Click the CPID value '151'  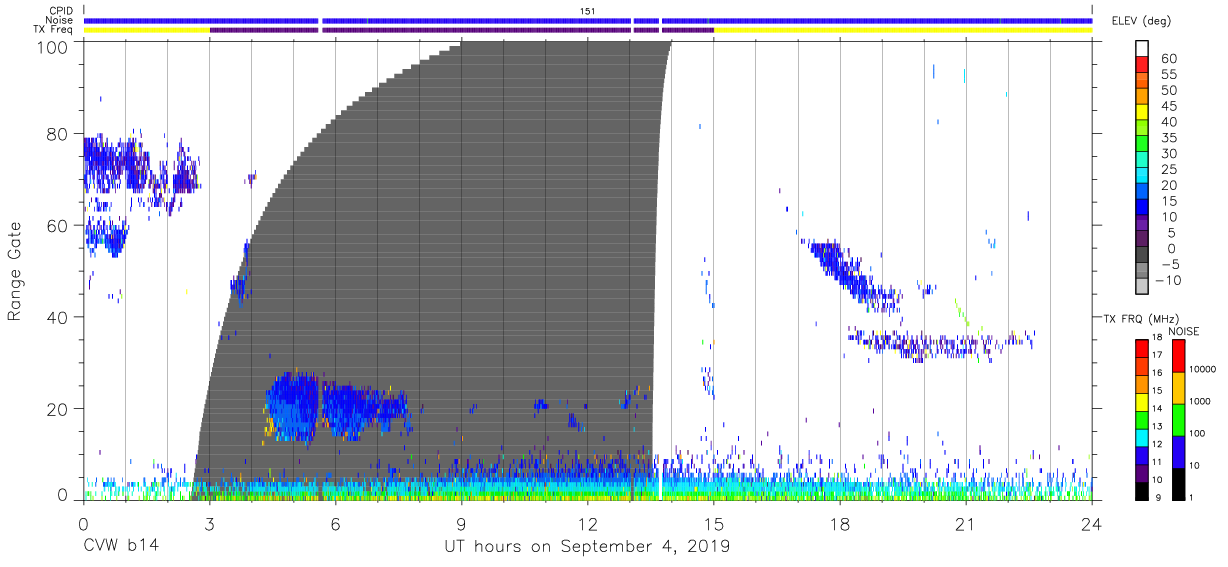[x=587, y=10]
